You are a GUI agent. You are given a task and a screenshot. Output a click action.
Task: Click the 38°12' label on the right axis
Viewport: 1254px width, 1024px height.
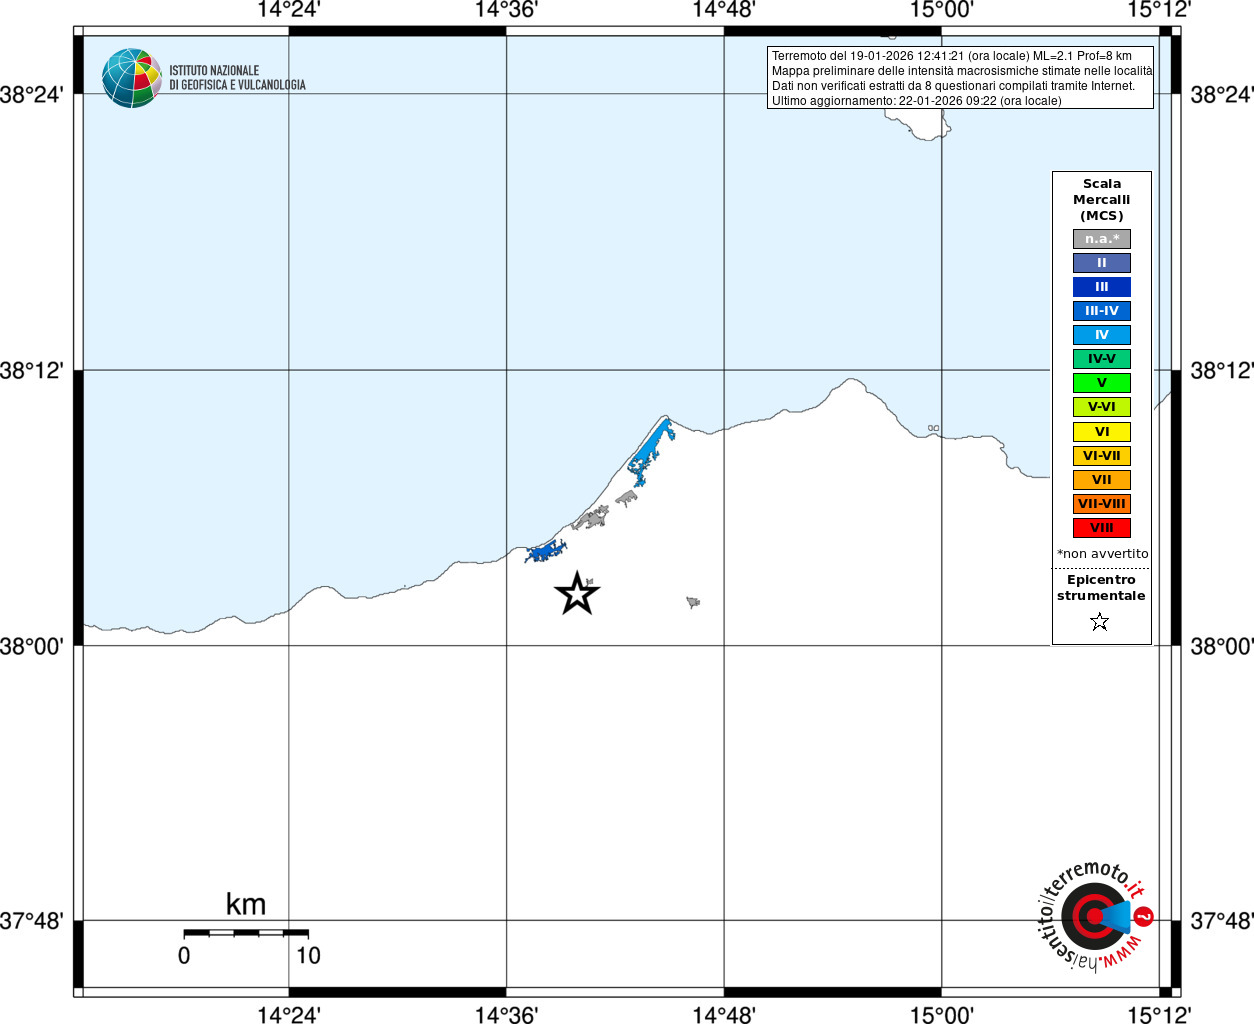(1222, 371)
